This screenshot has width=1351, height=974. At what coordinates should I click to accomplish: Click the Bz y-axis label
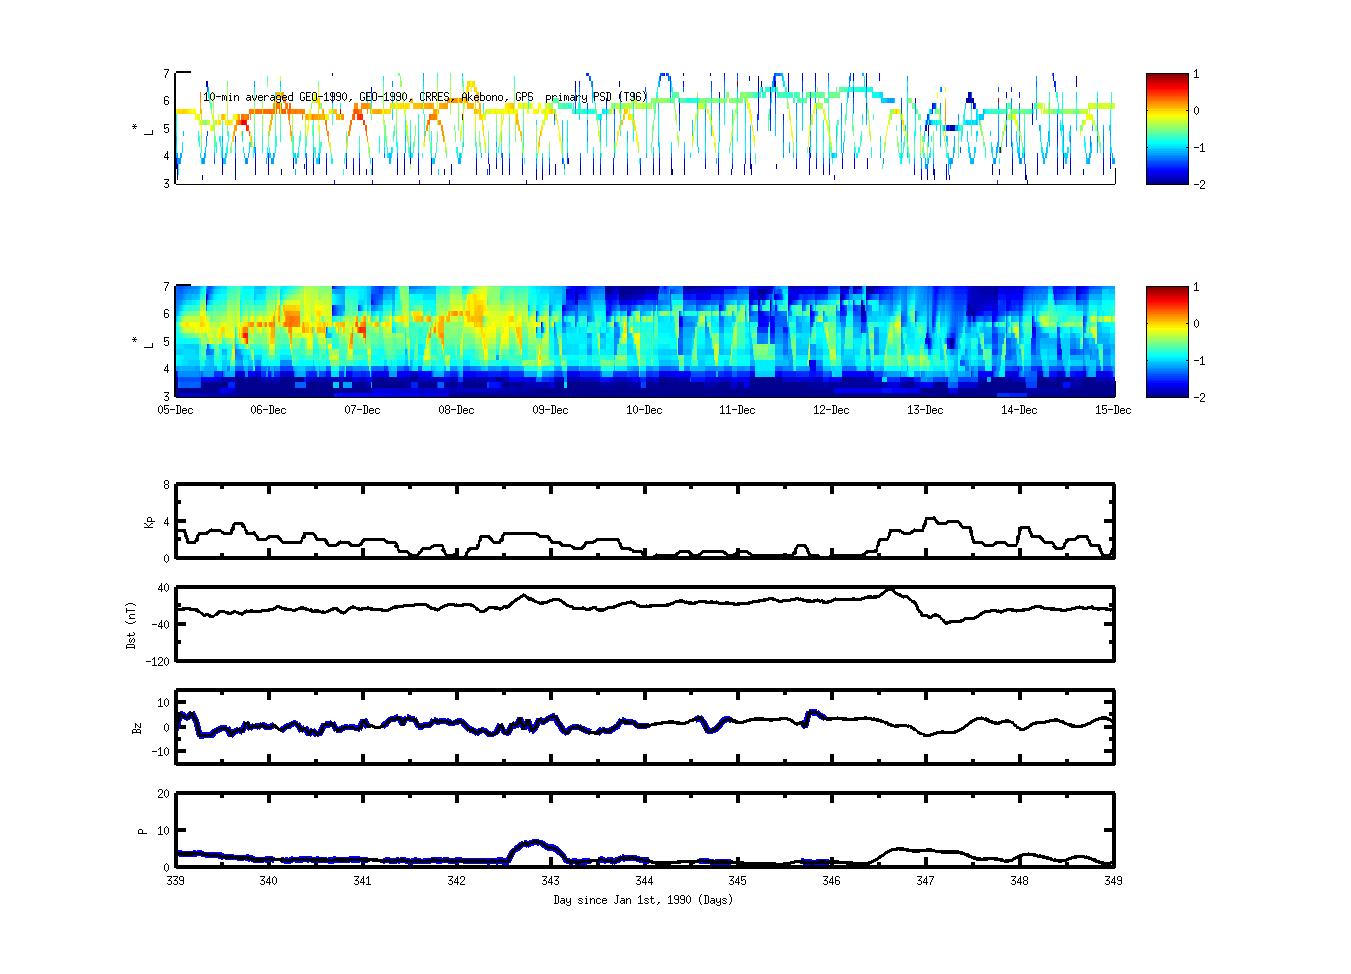coord(137,727)
